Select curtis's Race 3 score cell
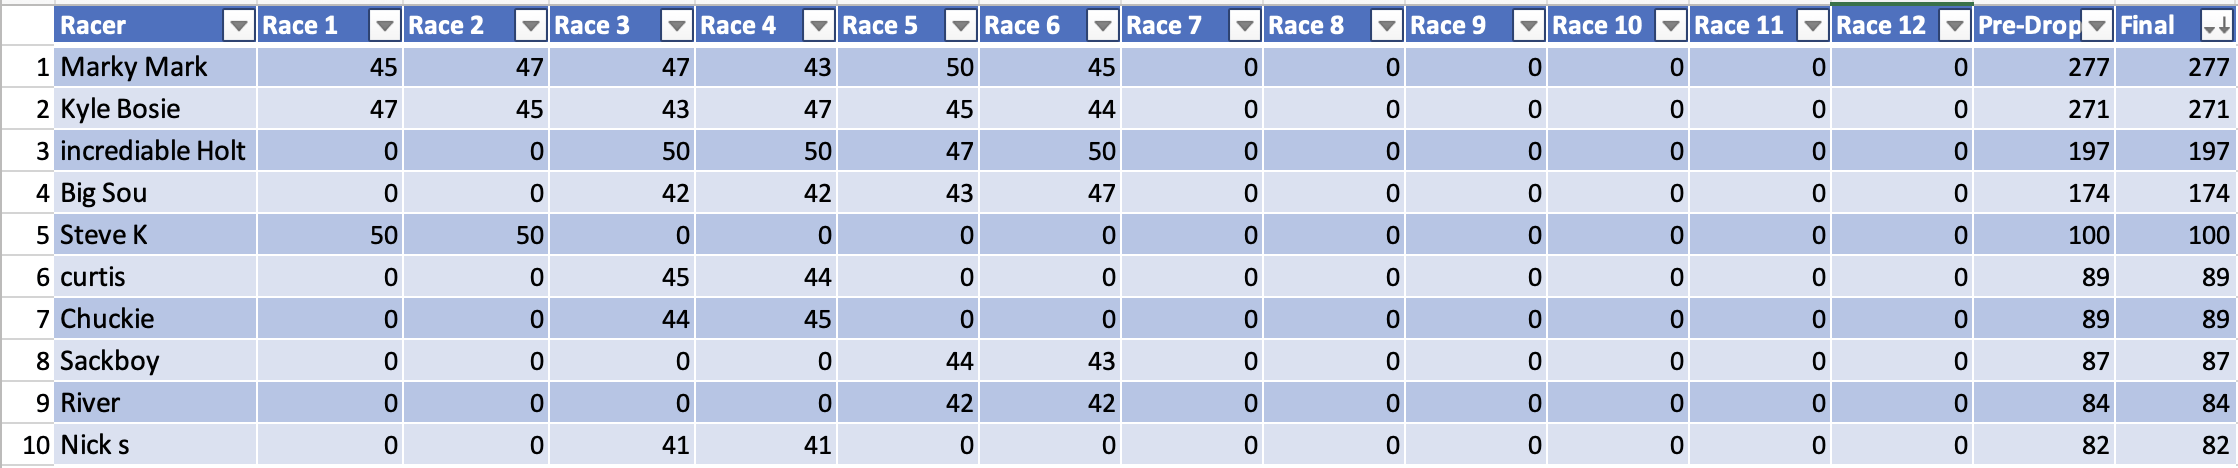This screenshot has width=2238, height=468. [x=621, y=277]
